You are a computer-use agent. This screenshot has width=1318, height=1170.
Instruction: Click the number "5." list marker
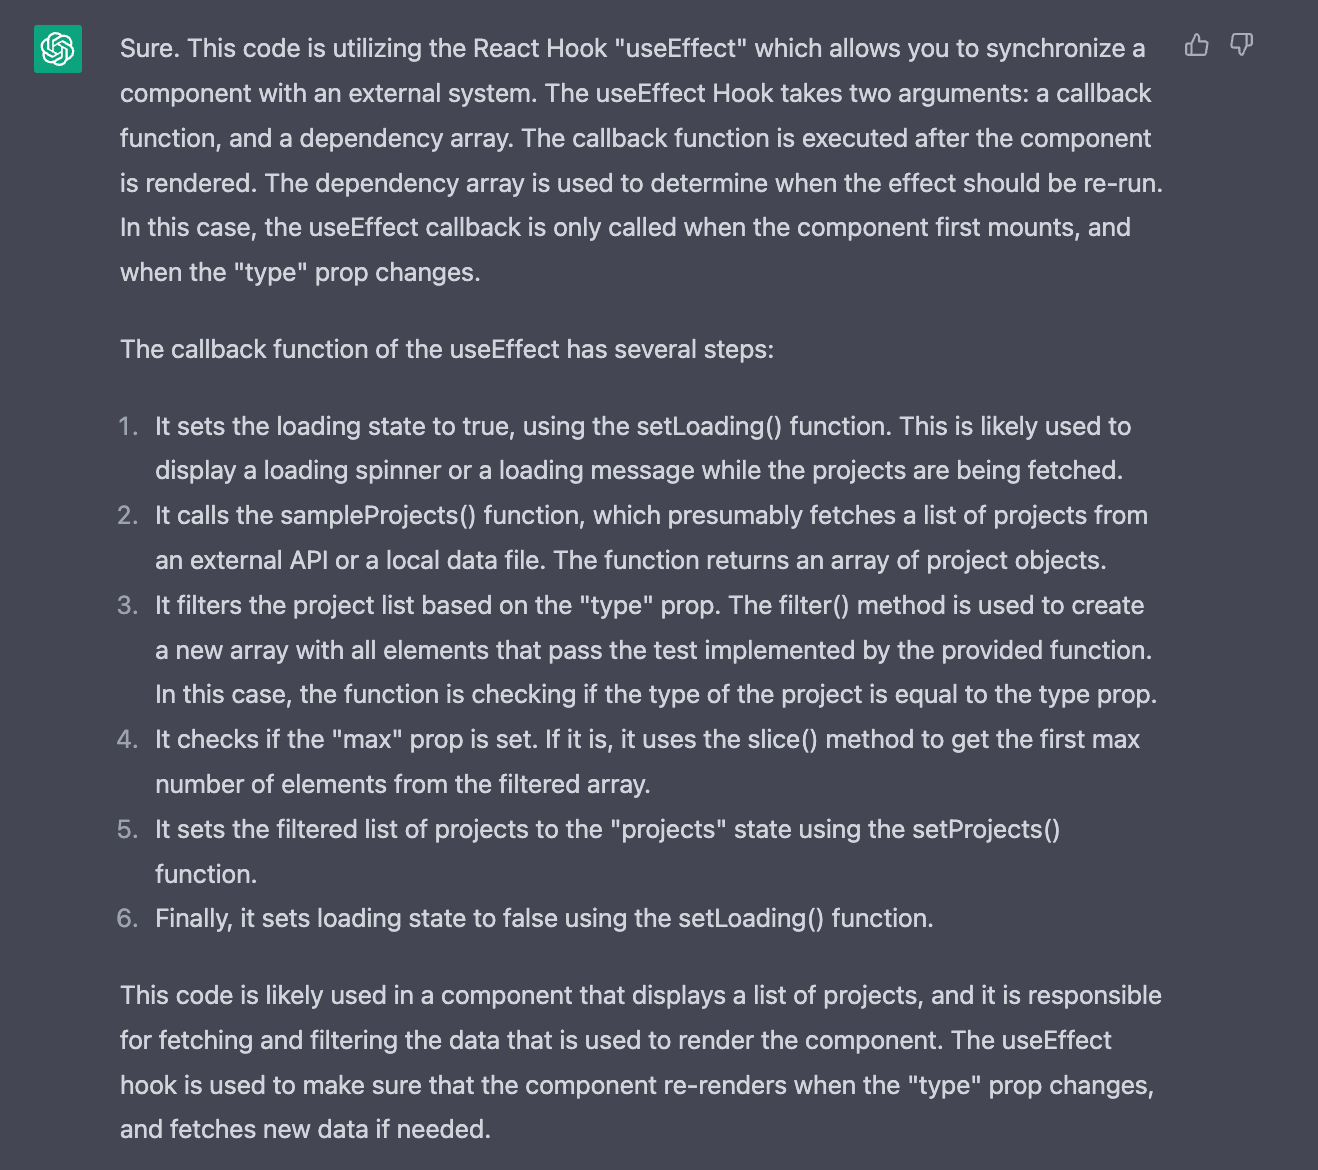point(127,829)
